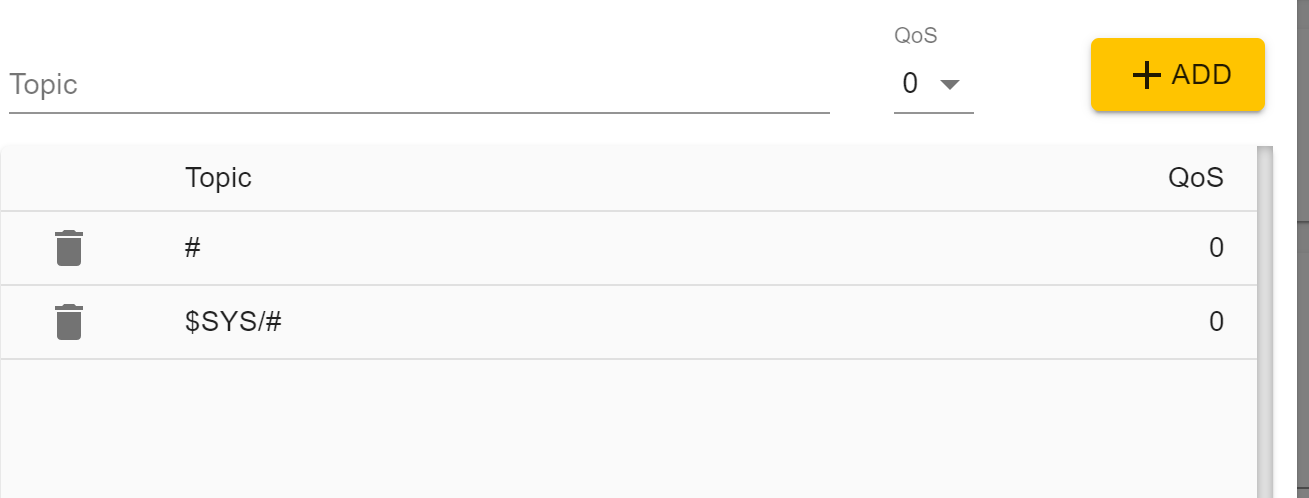Click the QoS value in the "$SYS/#" row

1216,322
